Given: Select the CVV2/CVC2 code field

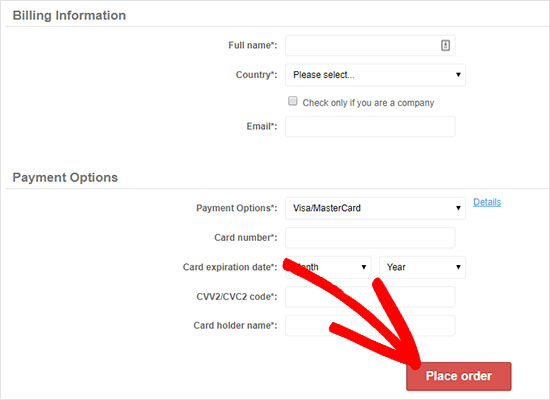Looking at the screenshot, I should [x=370, y=297].
